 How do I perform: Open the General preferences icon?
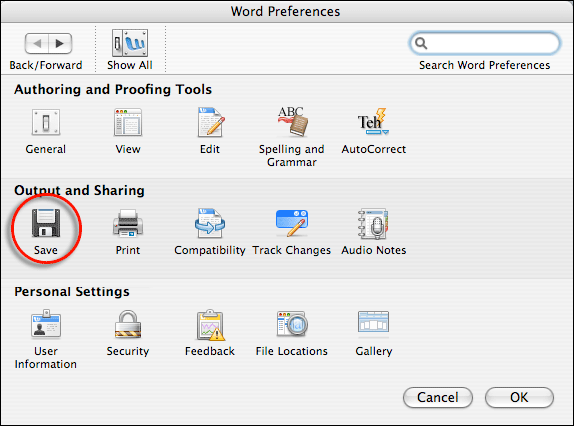46,122
